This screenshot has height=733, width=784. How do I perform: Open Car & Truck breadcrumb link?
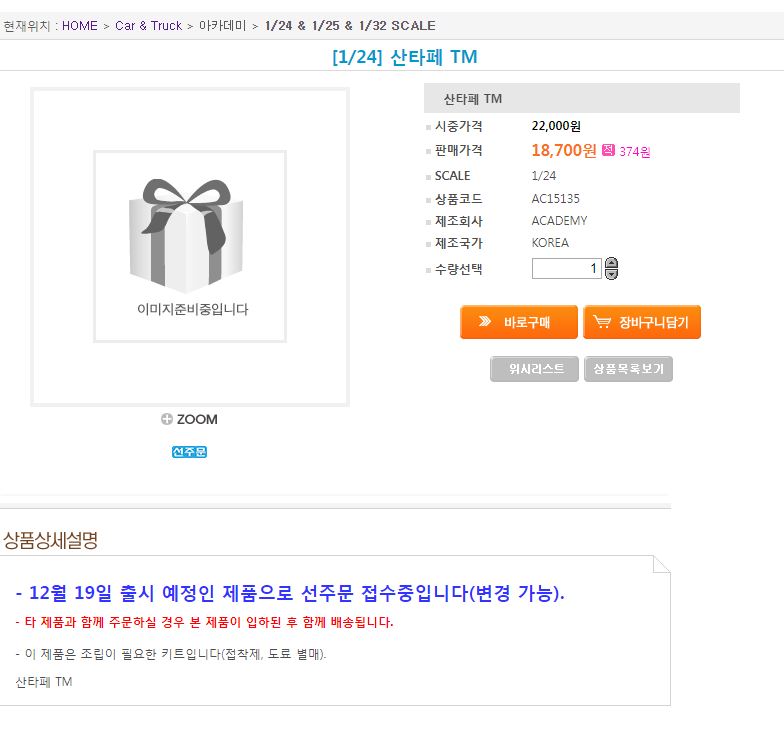[148, 26]
